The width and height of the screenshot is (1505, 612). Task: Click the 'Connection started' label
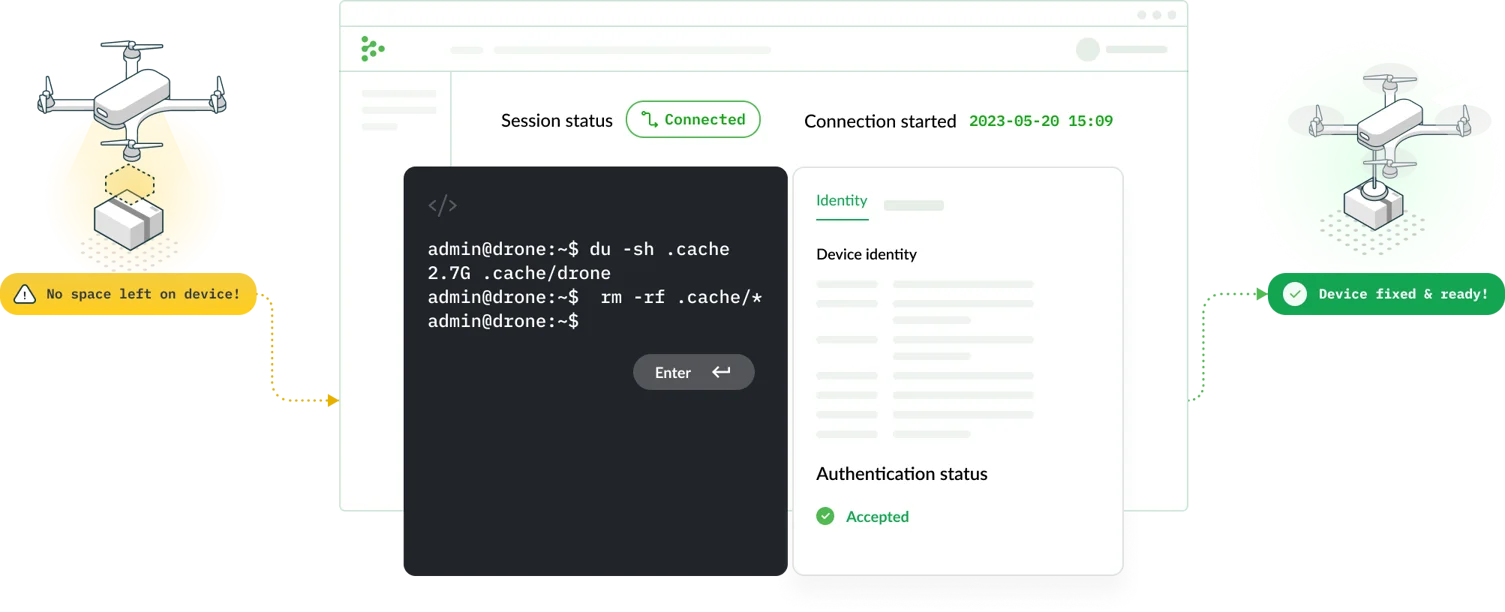tap(880, 121)
